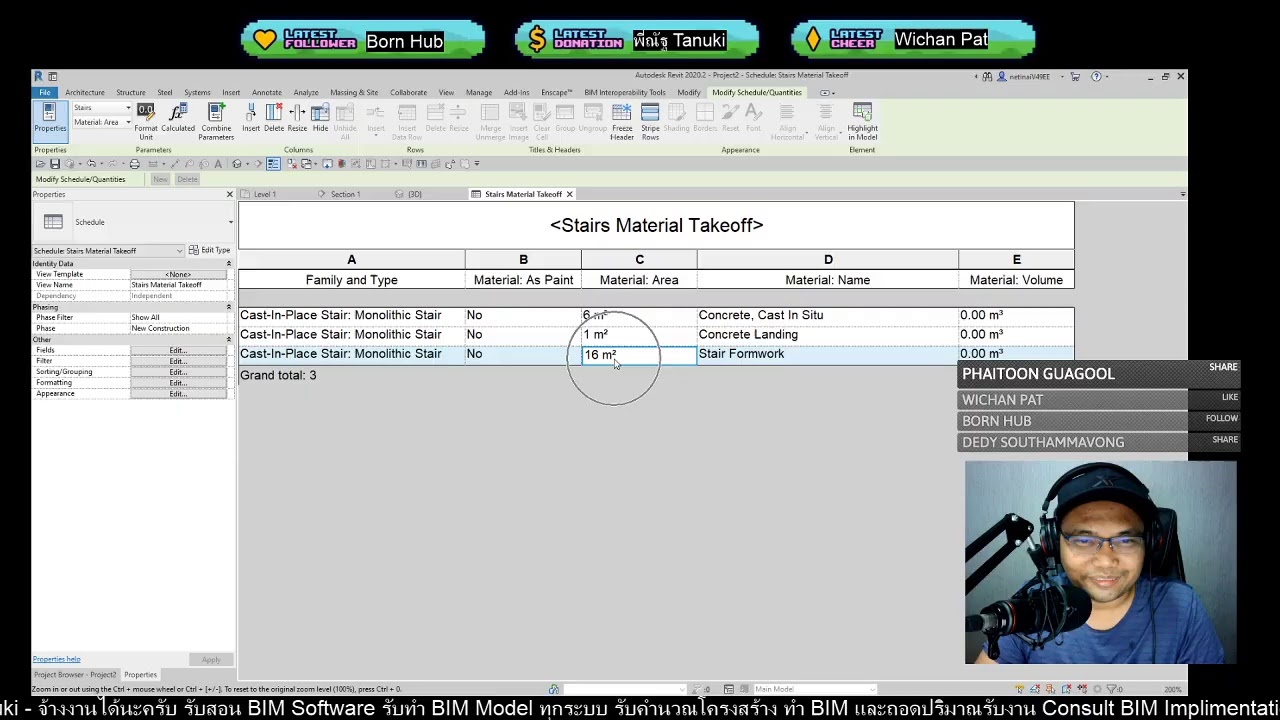This screenshot has width=1280, height=720.
Task: Hide the selected column
Action: coord(320,118)
